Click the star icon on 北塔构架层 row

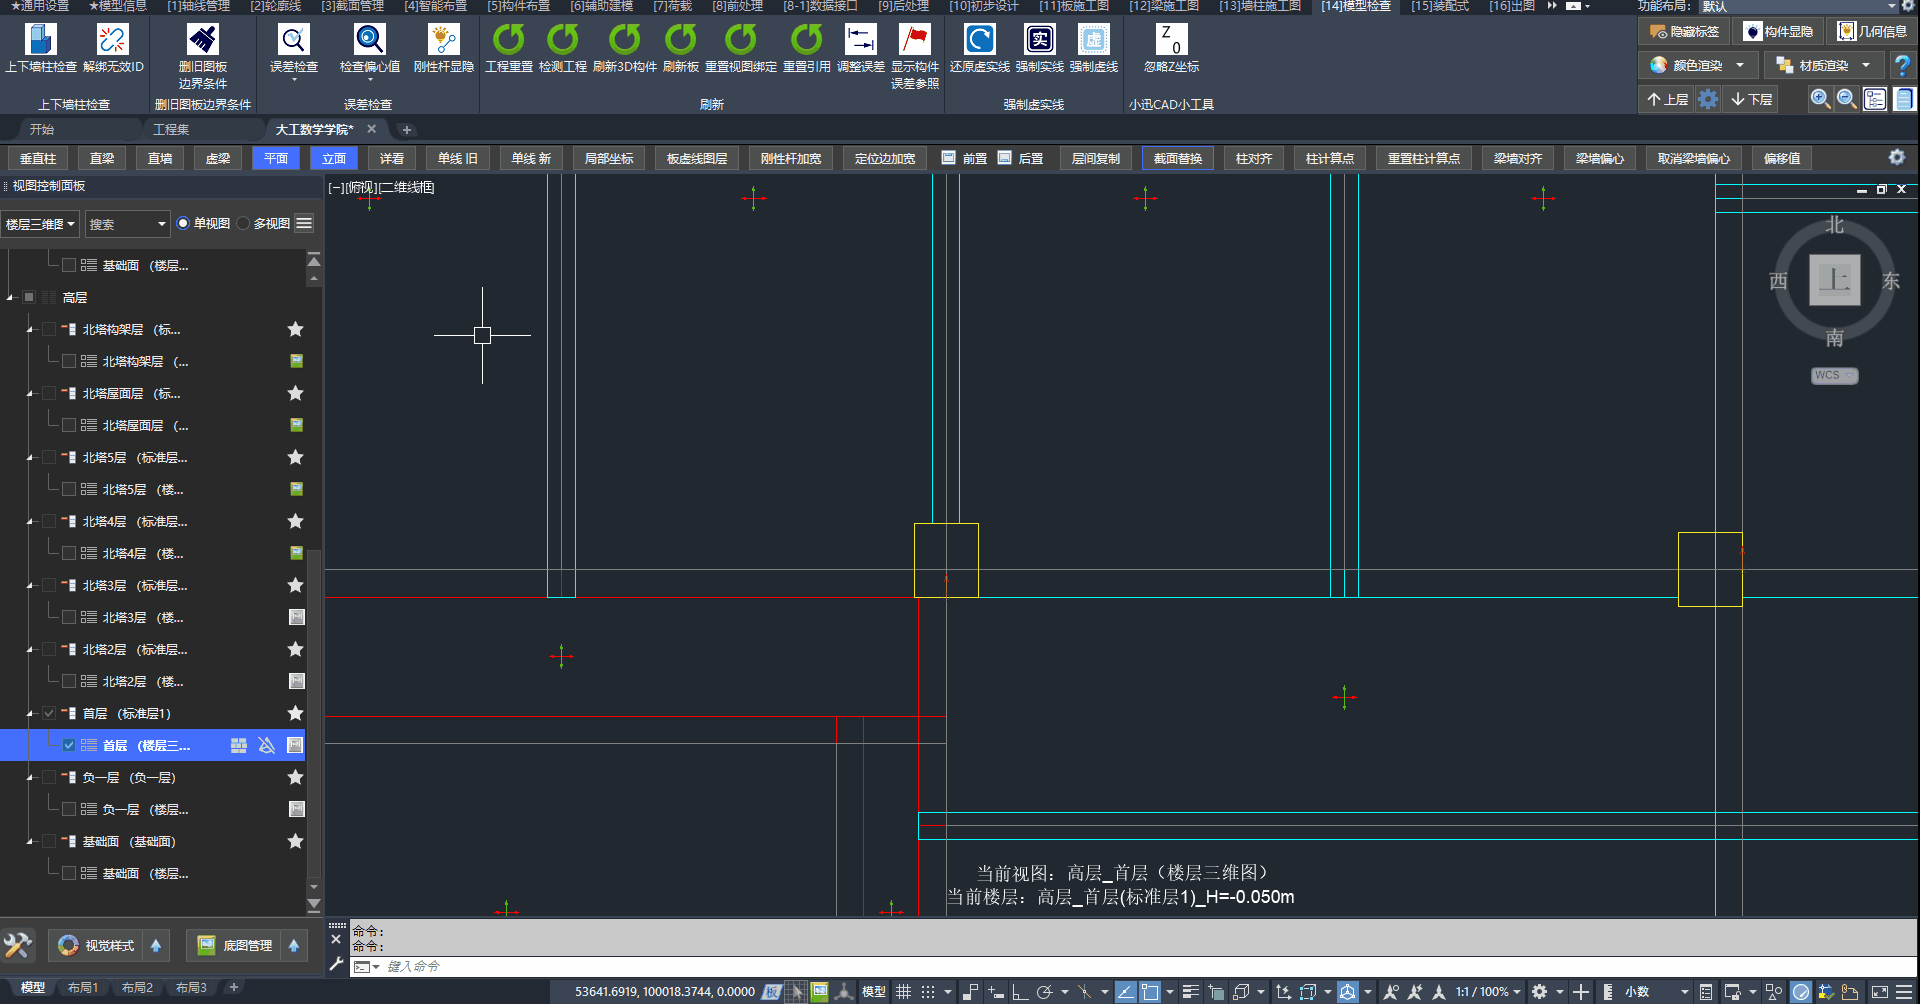296,329
